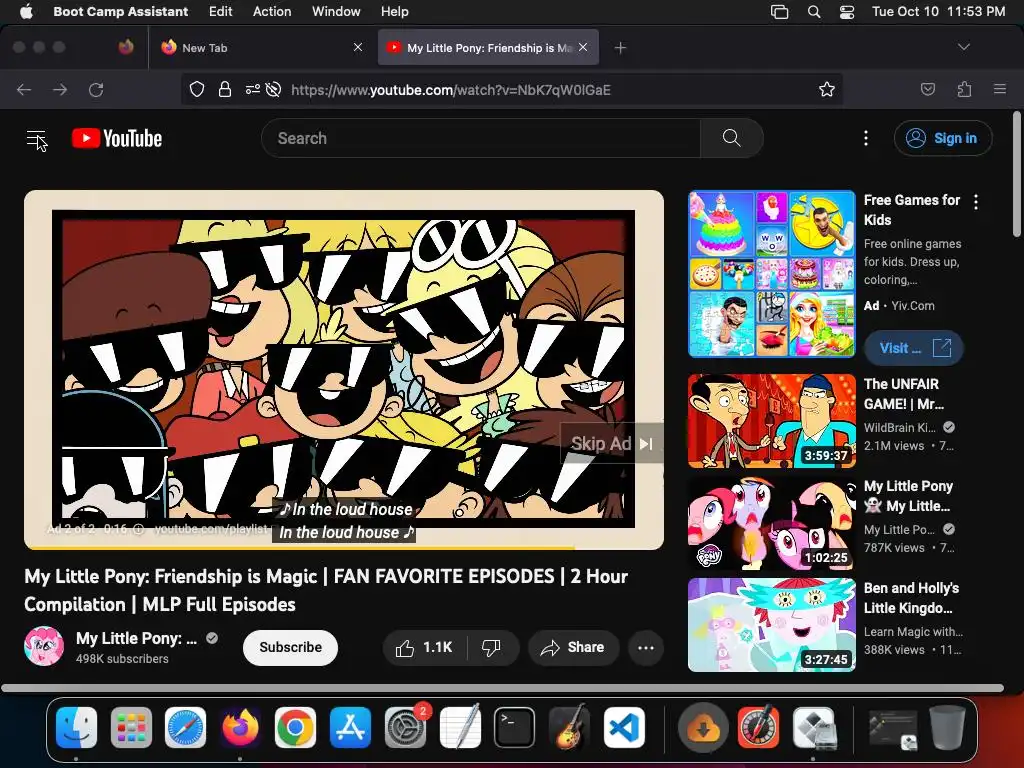Open the Apple menu

(26, 12)
